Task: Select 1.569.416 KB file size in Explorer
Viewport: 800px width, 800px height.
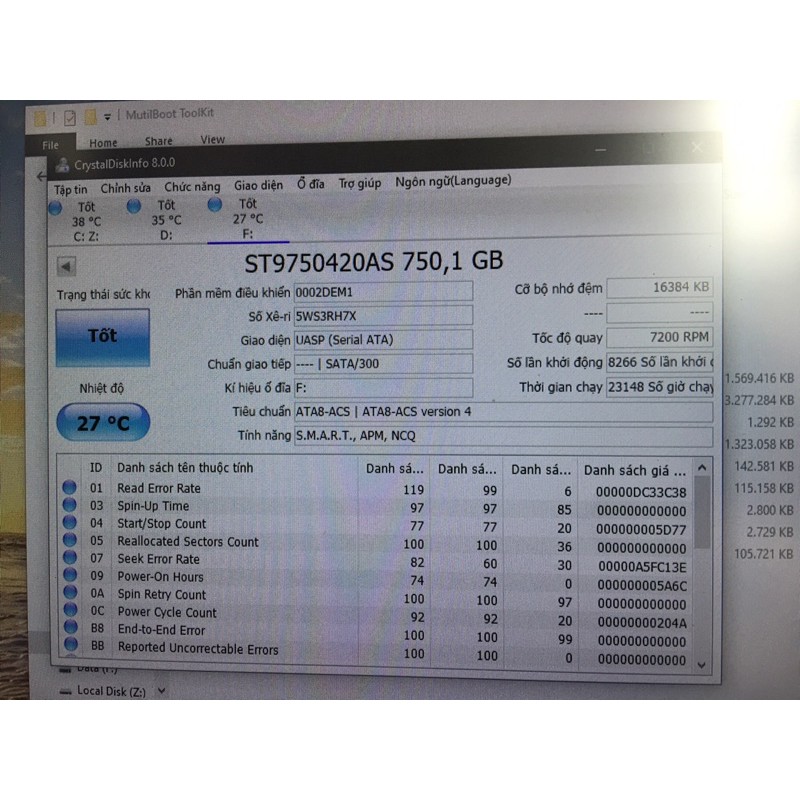Action: click(759, 378)
